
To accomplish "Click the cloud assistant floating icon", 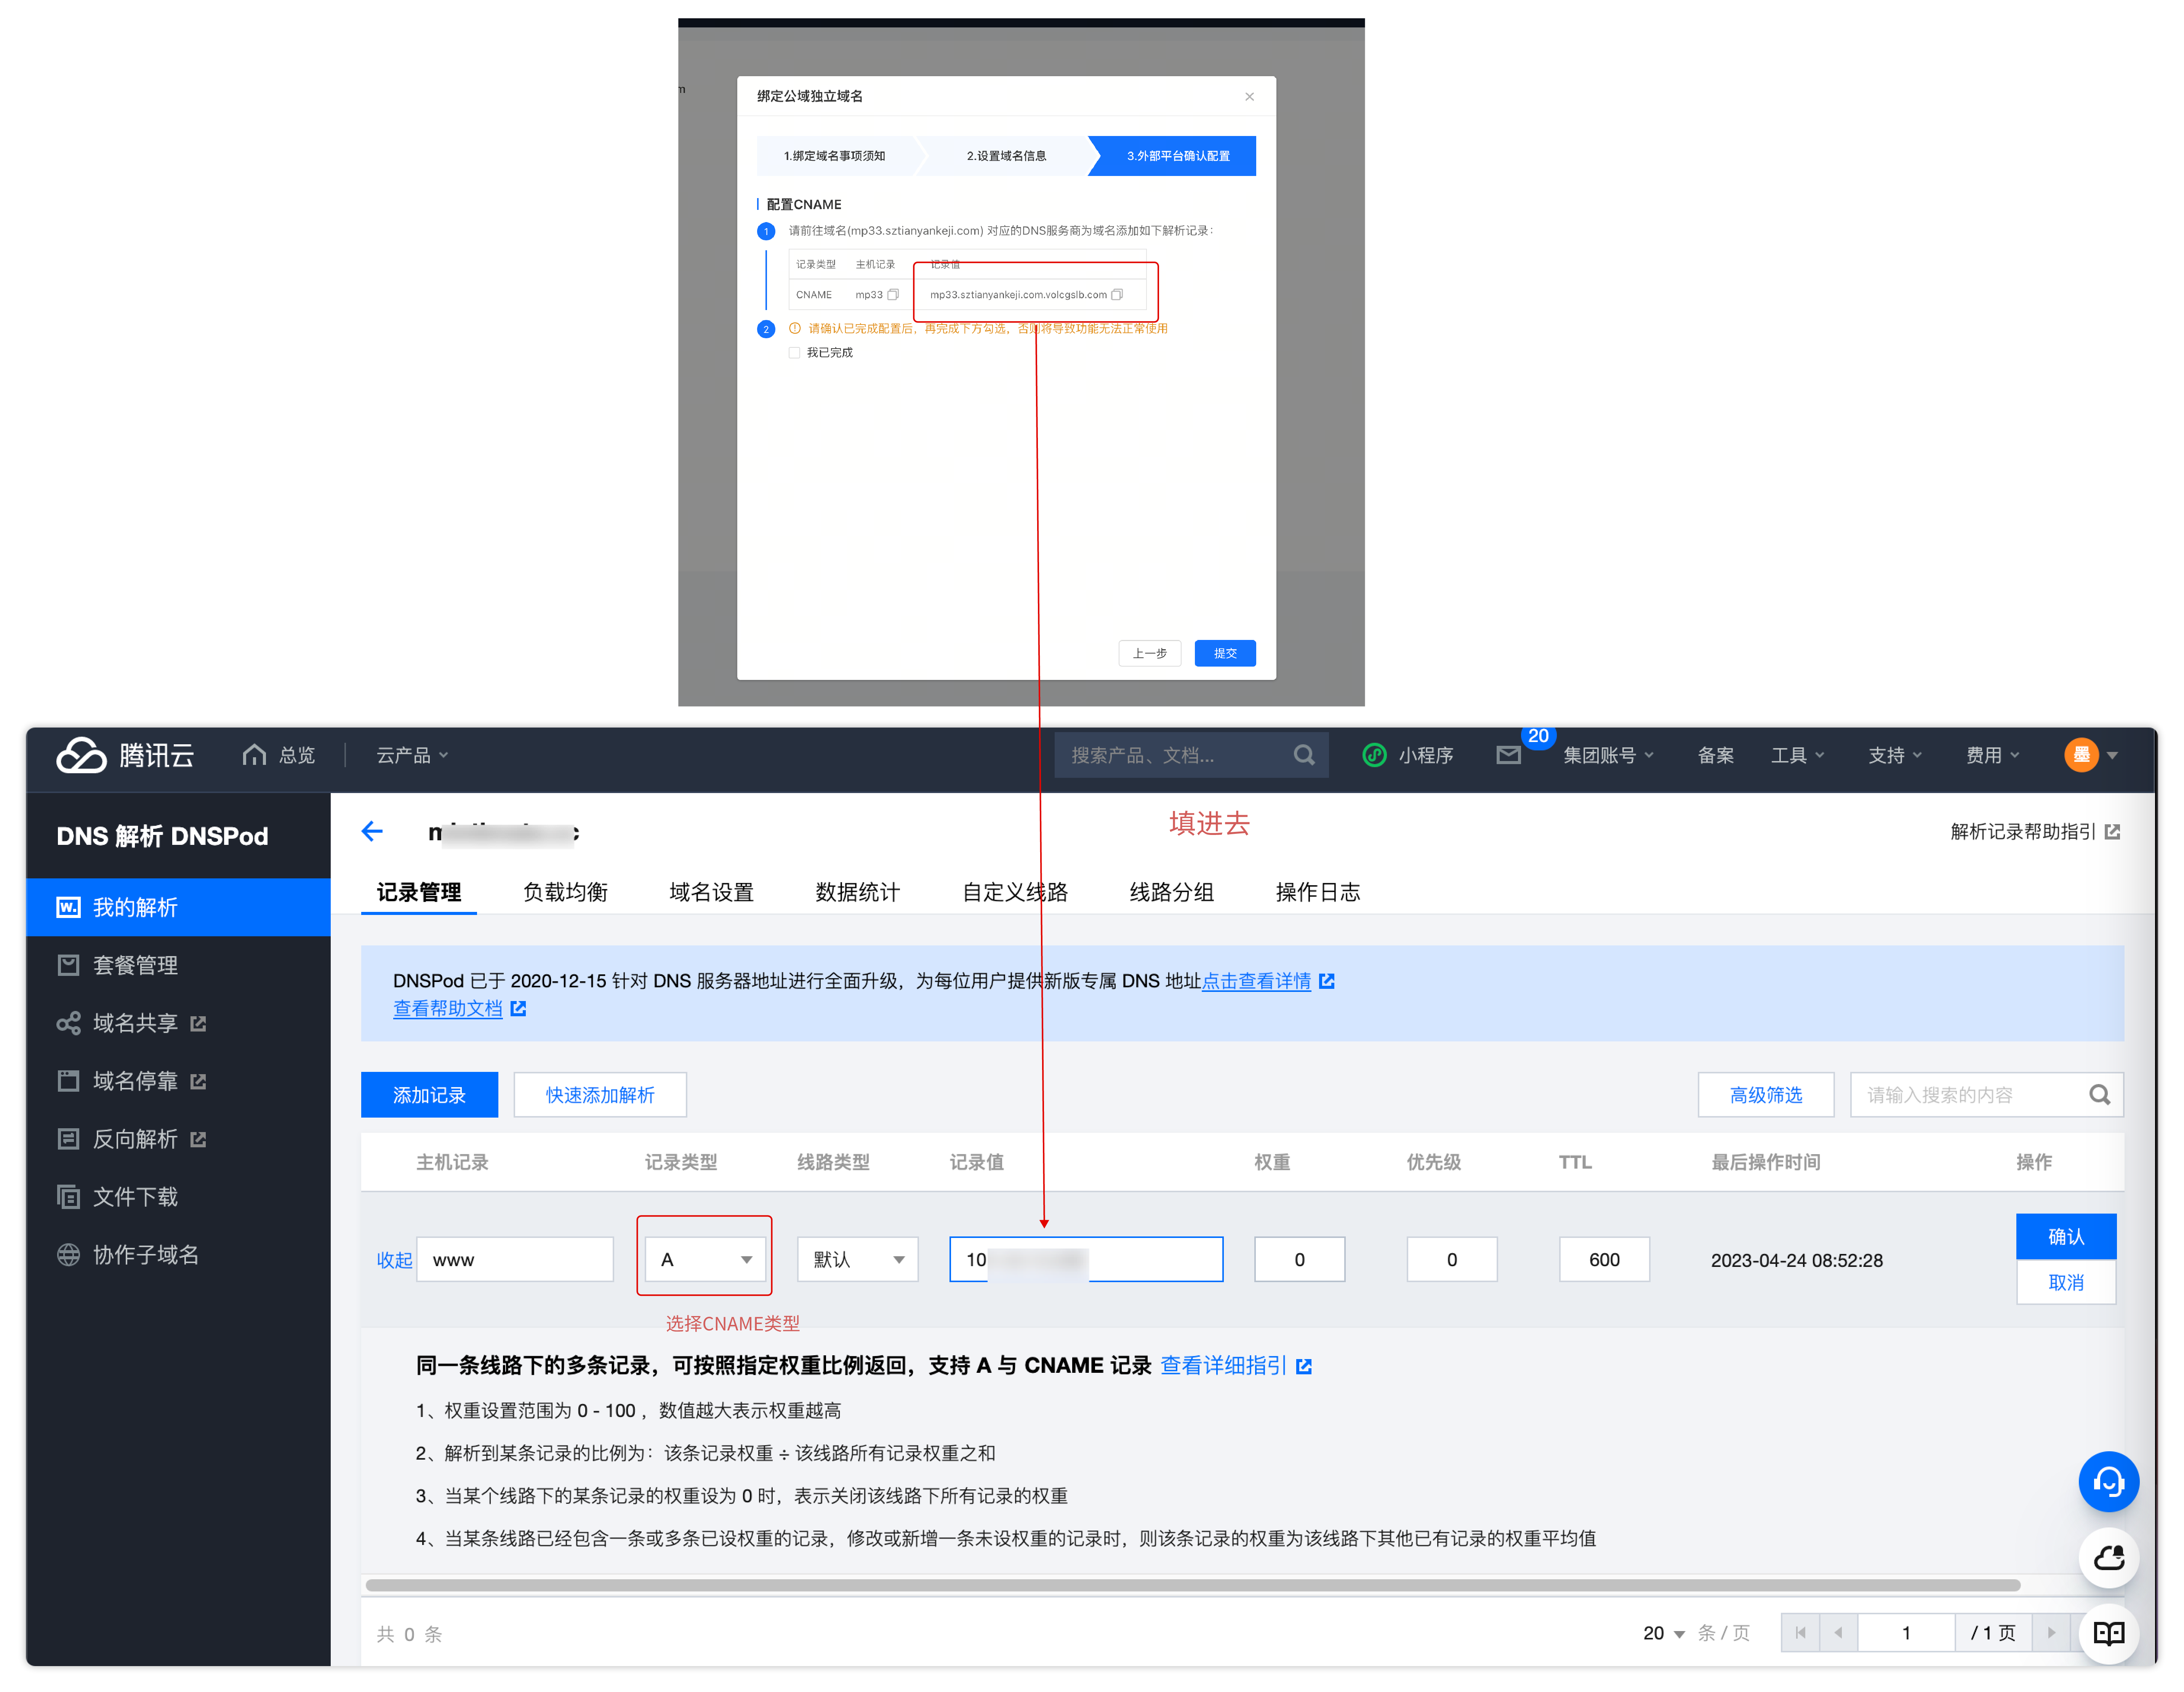I will coord(2108,1557).
